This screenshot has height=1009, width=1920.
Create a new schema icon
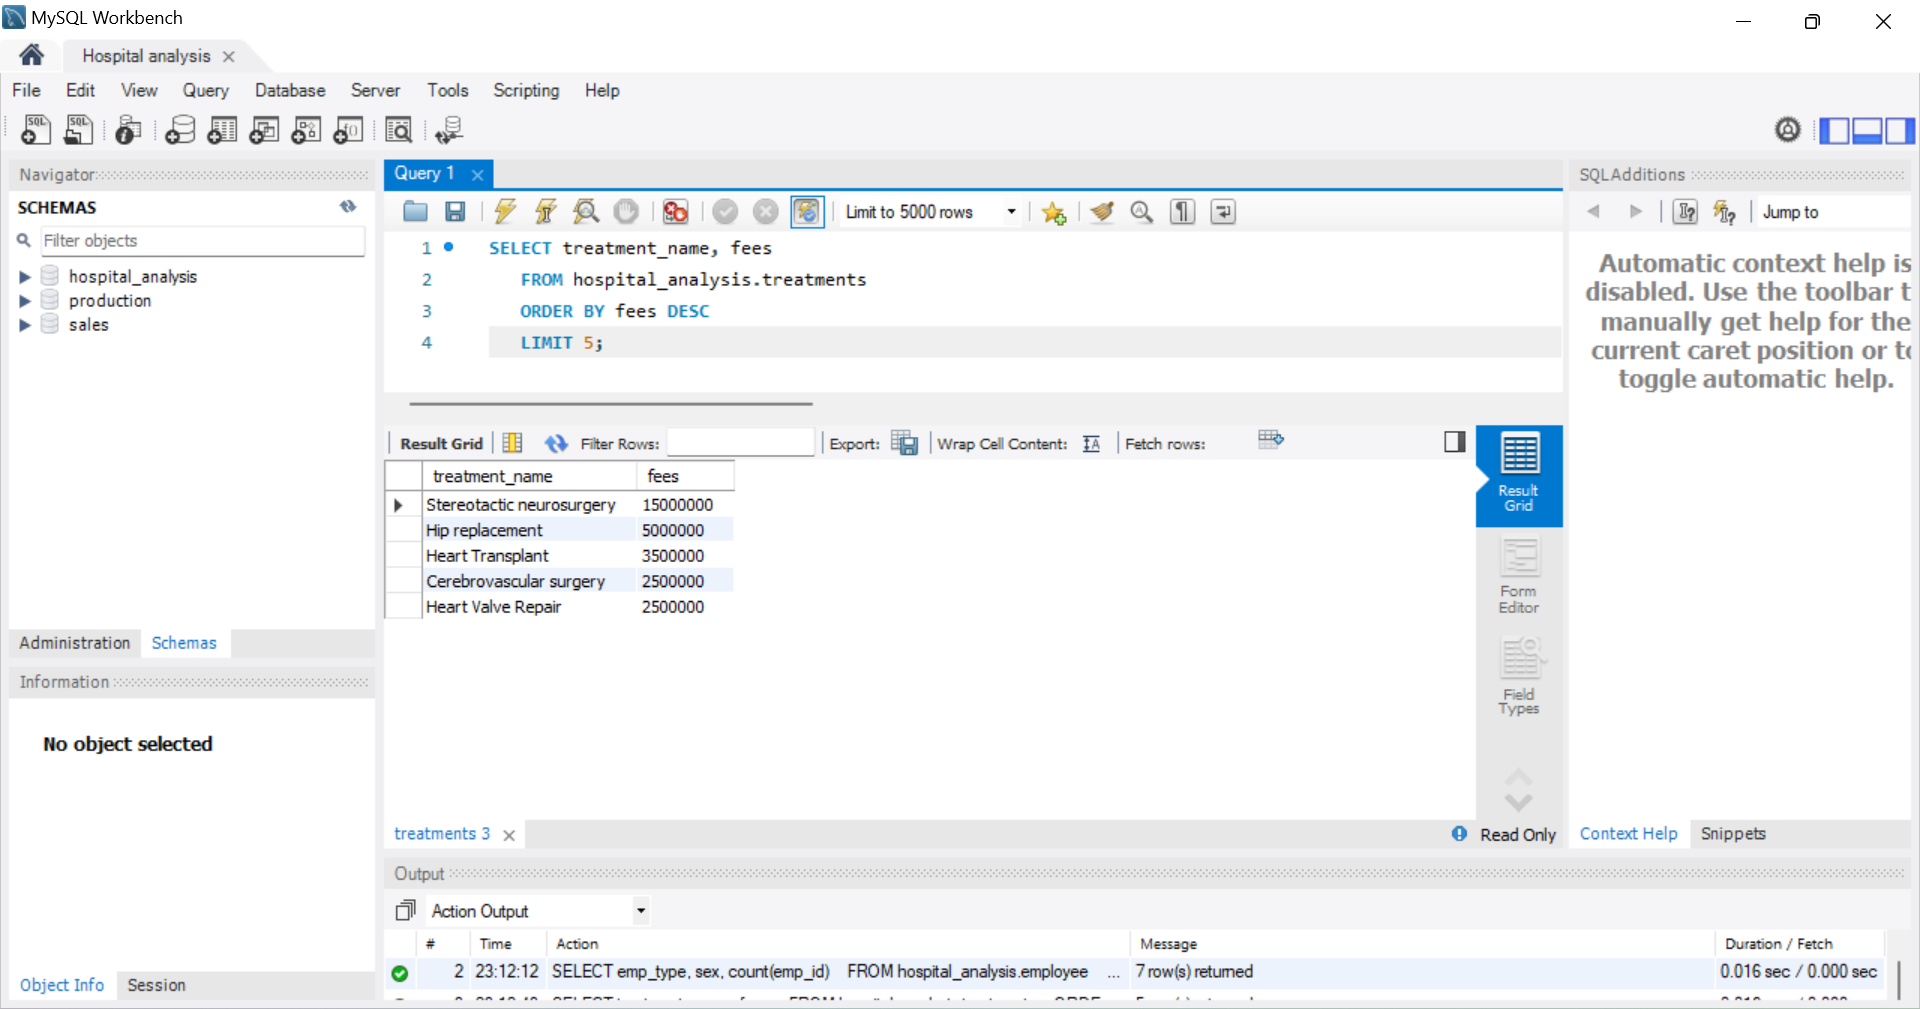tap(180, 130)
